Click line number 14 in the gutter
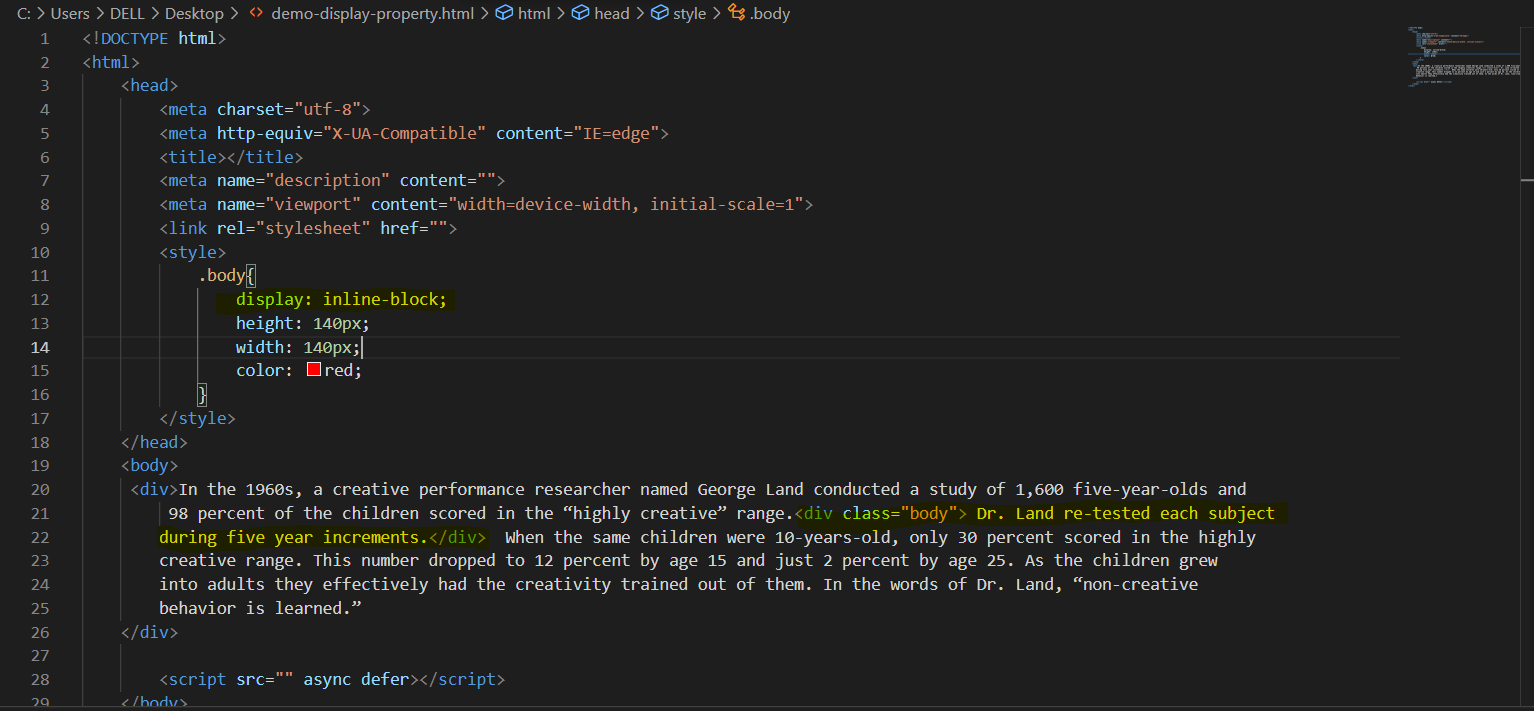Image resolution: width=1534 pixels, height=711 pixels. coord(39,347)
